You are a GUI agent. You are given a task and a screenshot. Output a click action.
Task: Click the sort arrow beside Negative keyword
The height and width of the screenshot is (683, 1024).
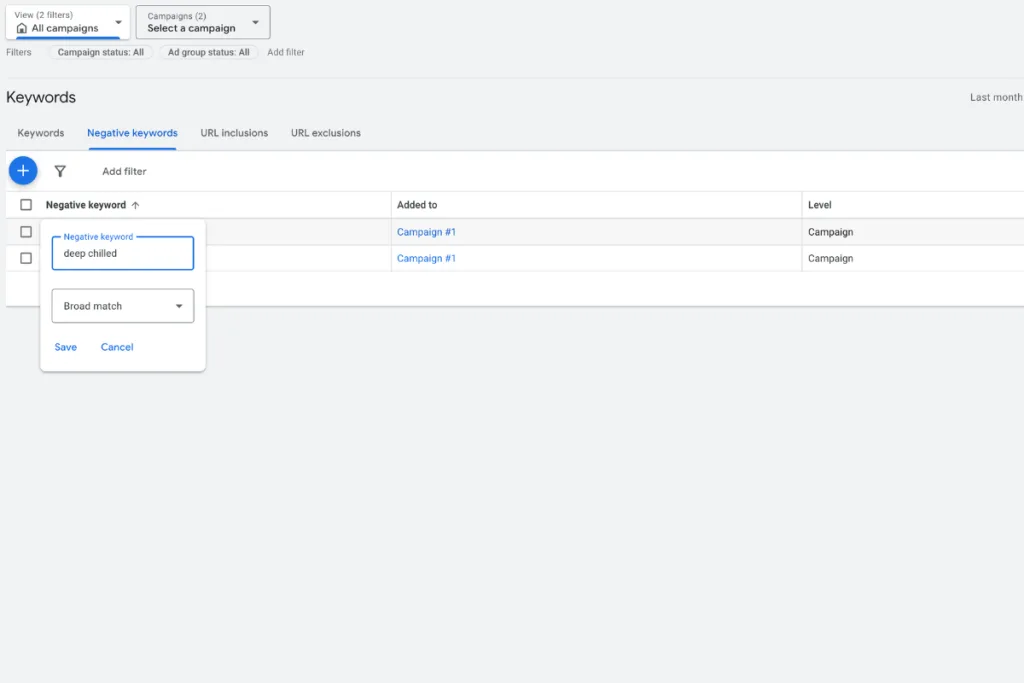[x=135, y=205]
